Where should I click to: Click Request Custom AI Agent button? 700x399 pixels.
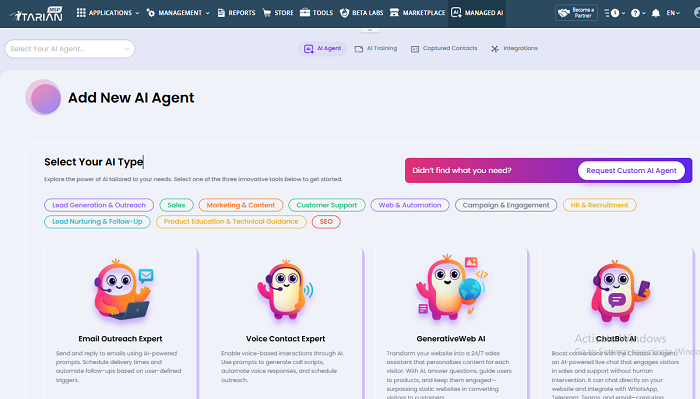pos(631,170)
